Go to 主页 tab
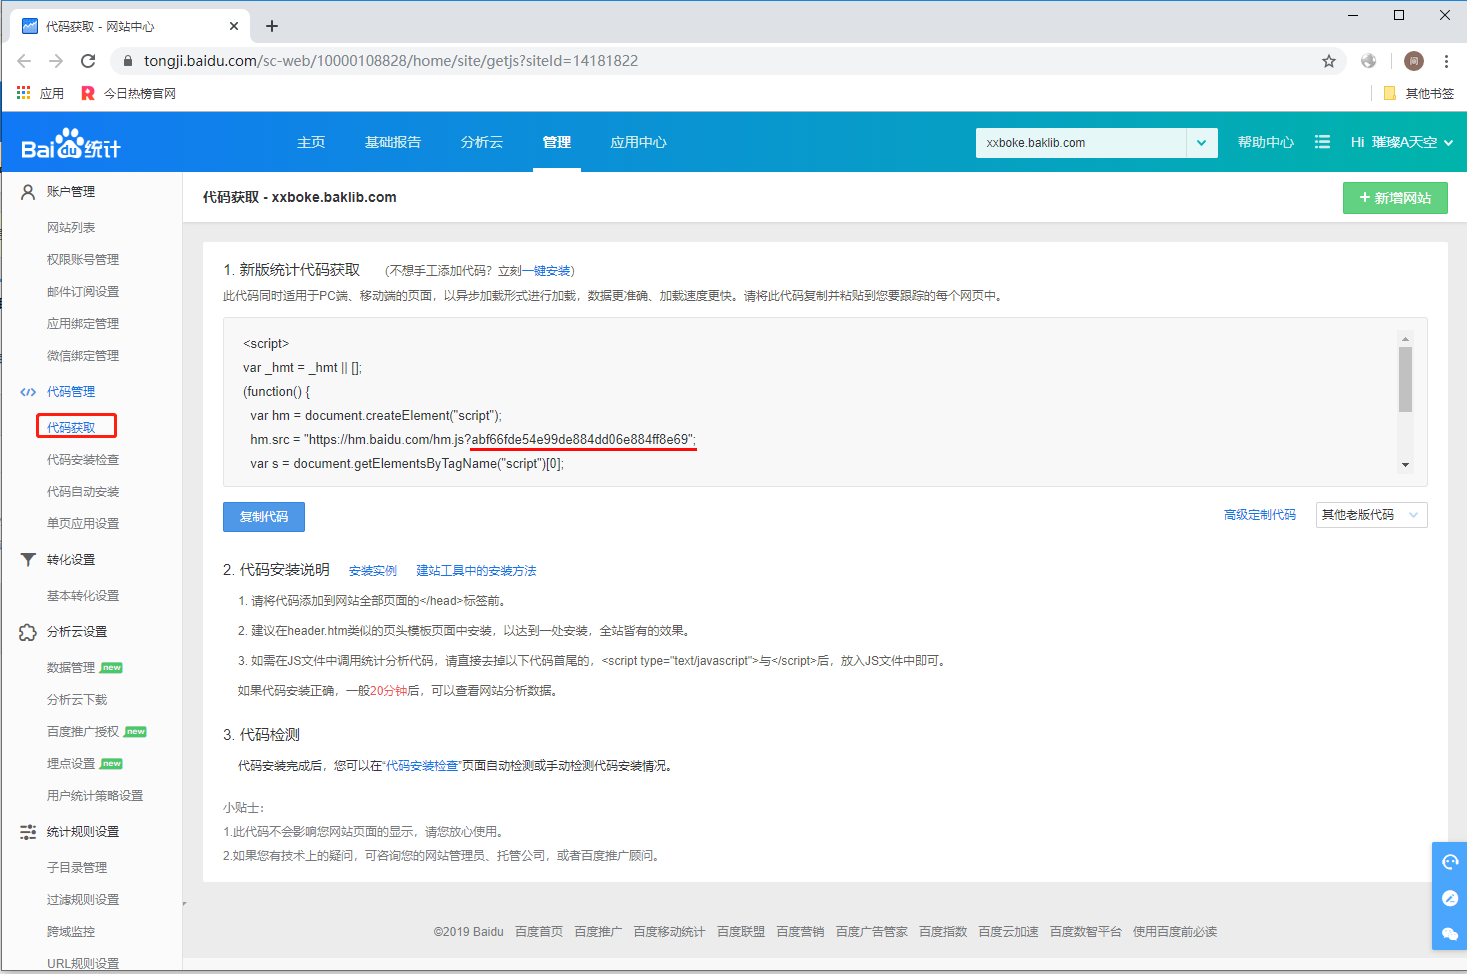This screenshot has width=1467, height=974. (311, 142)
